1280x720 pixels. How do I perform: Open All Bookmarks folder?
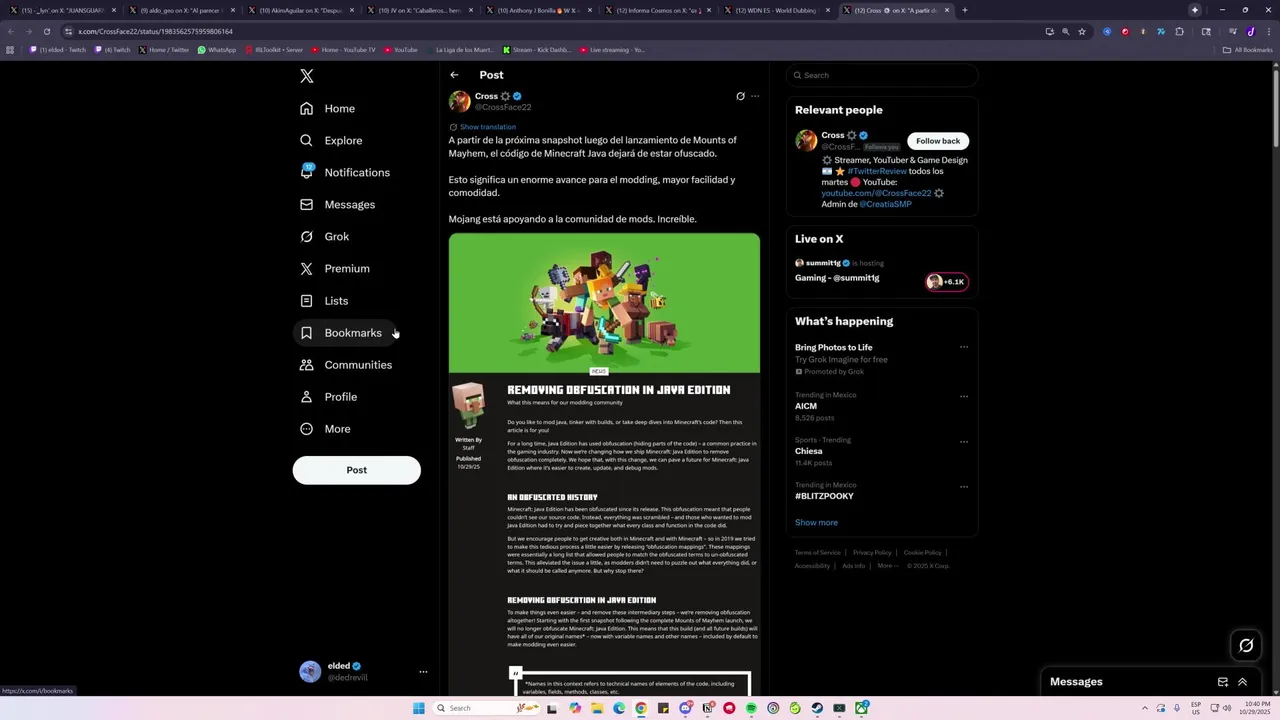[x=1247, y=49]
